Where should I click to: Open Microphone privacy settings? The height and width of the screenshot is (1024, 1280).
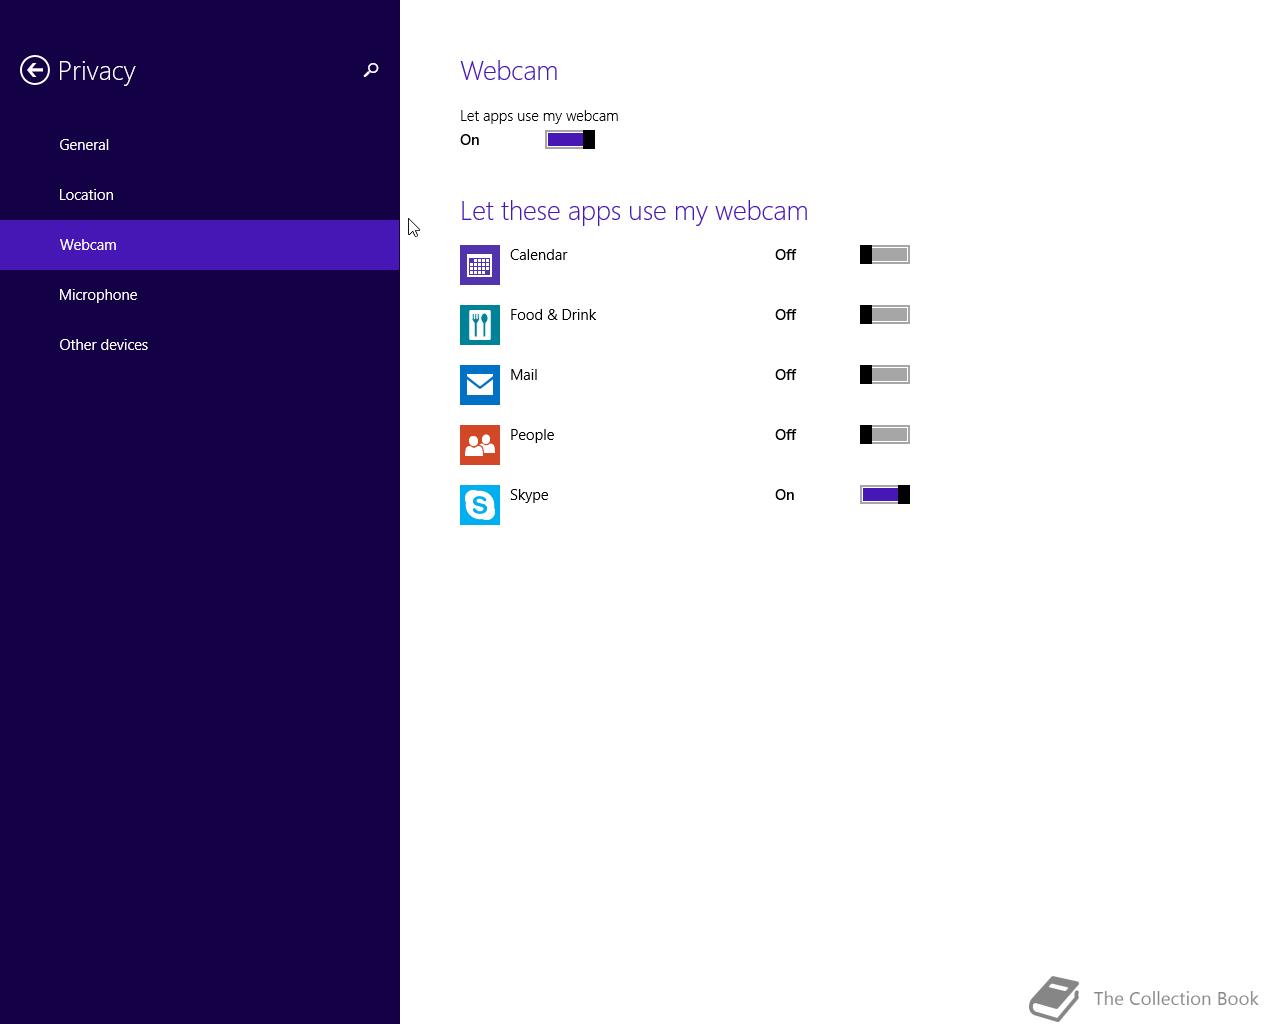200,295
